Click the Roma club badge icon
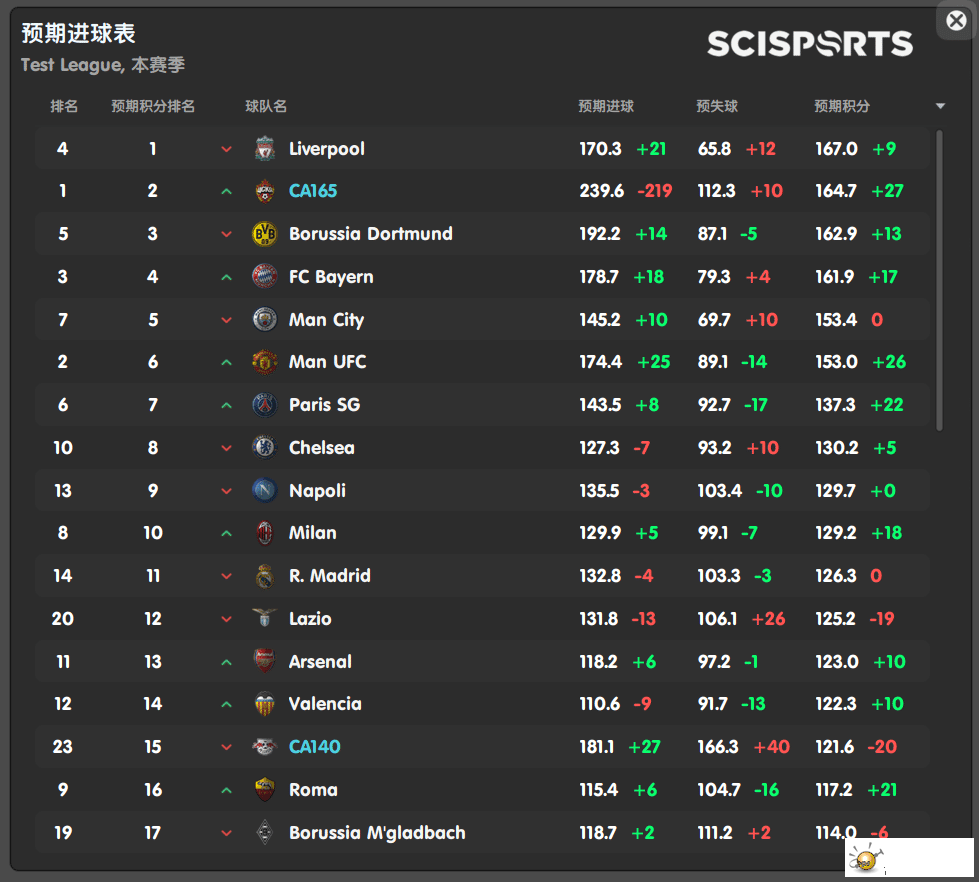Viewport: 979px width, 882px height. click(264, 790)
